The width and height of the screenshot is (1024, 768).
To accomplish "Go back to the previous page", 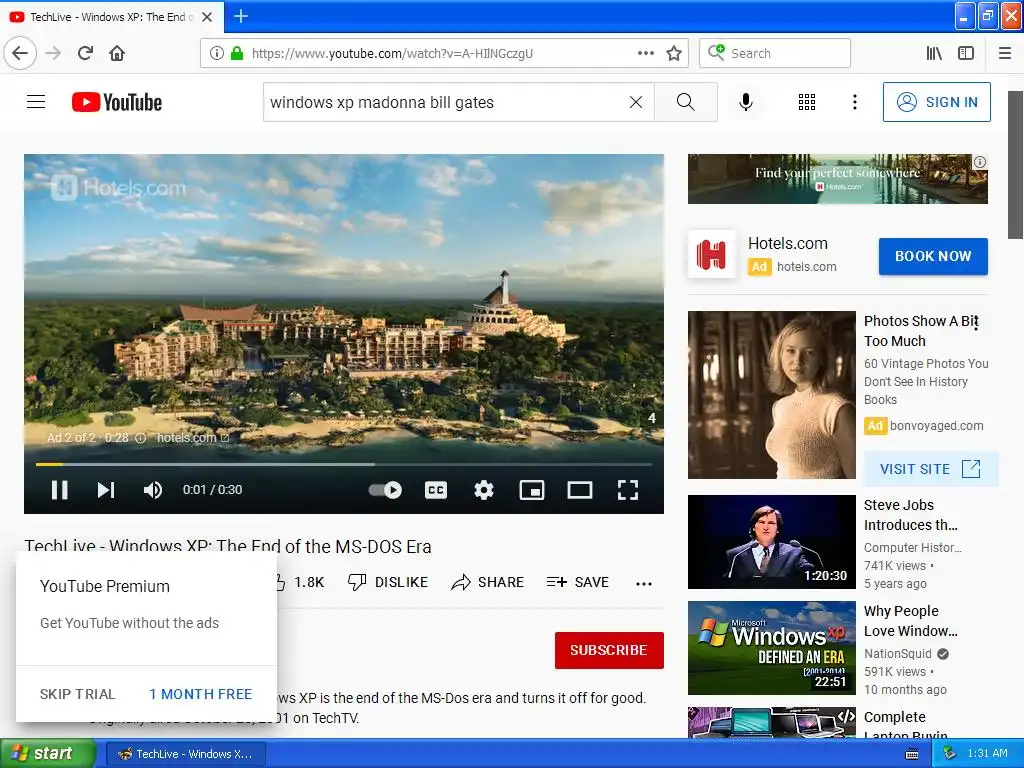I will [20, 53].
